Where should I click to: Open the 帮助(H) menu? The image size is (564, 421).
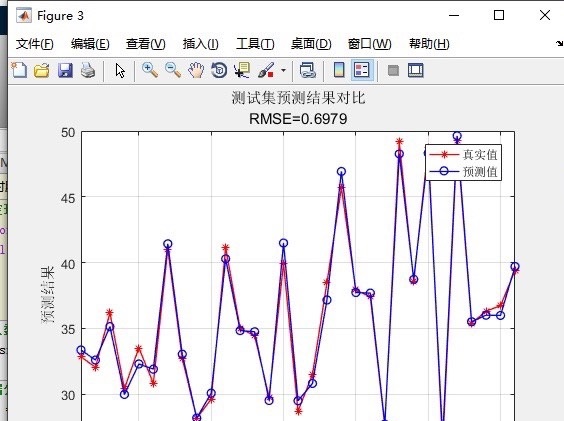tap(429, 44)
